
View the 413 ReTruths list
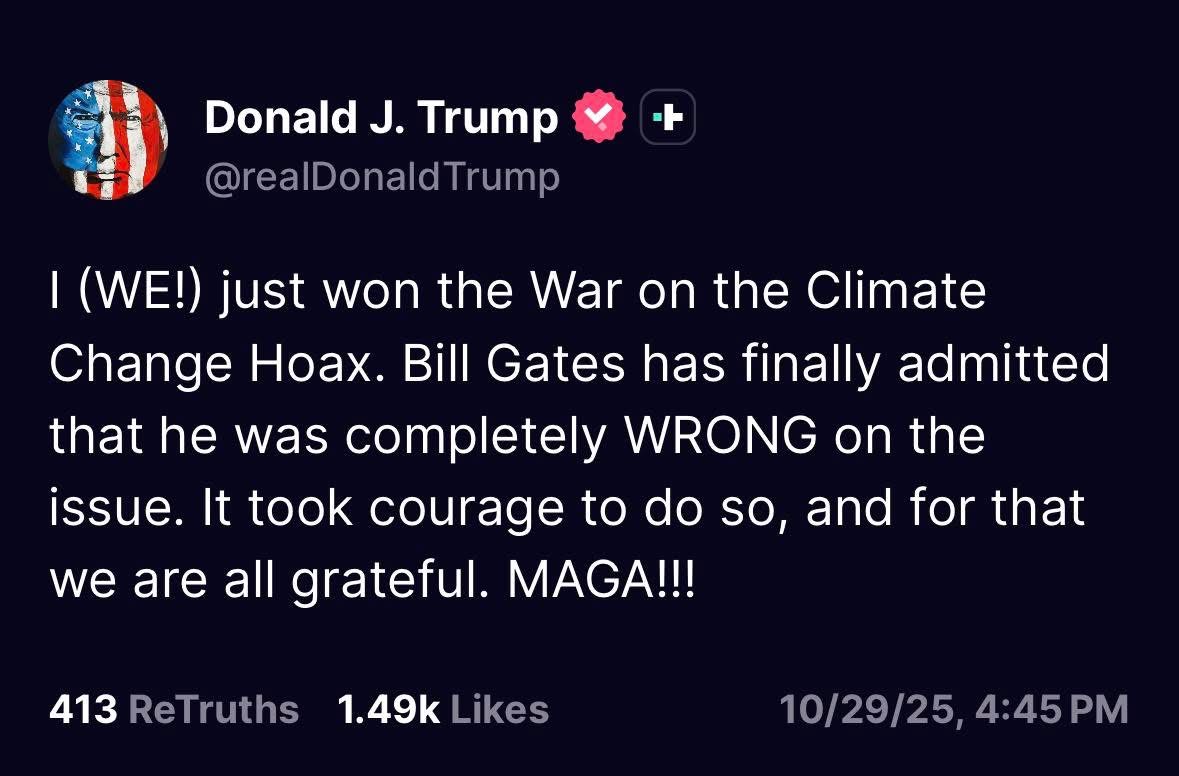(174, 709)
